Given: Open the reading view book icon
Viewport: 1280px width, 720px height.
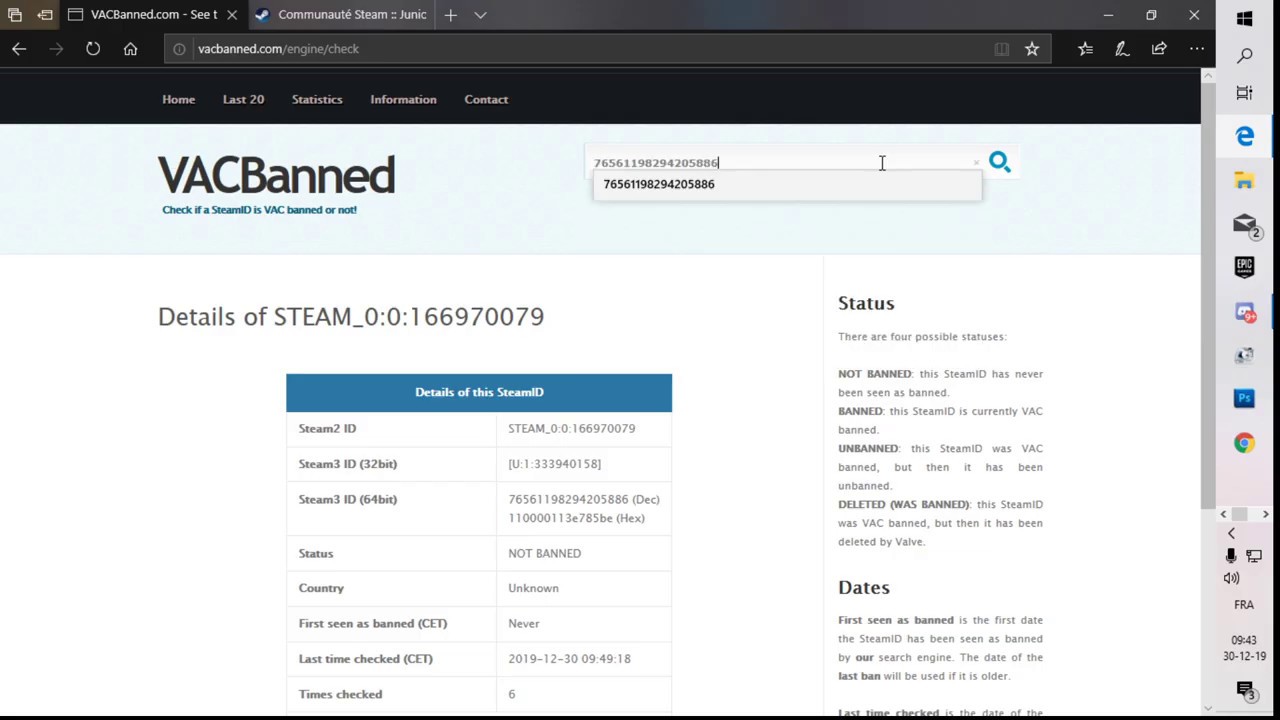Looking at the screenshot, I should [x=1001, y=48].
